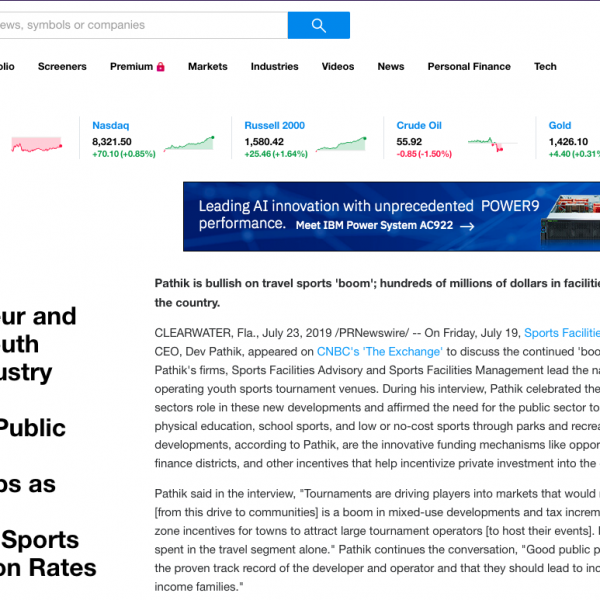This screenshot has width=600, height=600.
Task: Click the Gold price 1,426.10
Action: click(x=568, y=142)
